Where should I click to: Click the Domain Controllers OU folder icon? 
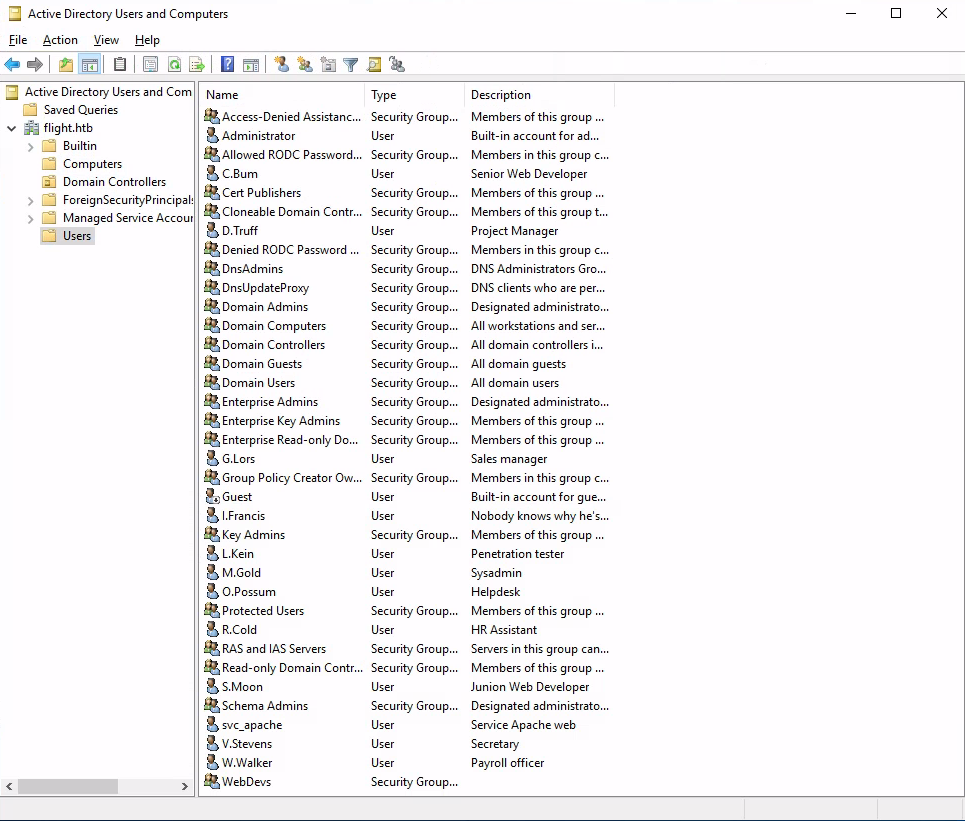(x=49, y=182)
